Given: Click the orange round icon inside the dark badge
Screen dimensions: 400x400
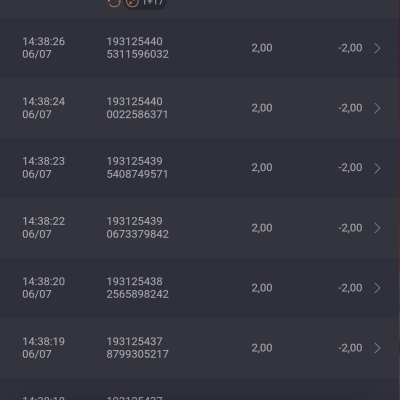Looking at the screenshot, I should coord(132,3).
